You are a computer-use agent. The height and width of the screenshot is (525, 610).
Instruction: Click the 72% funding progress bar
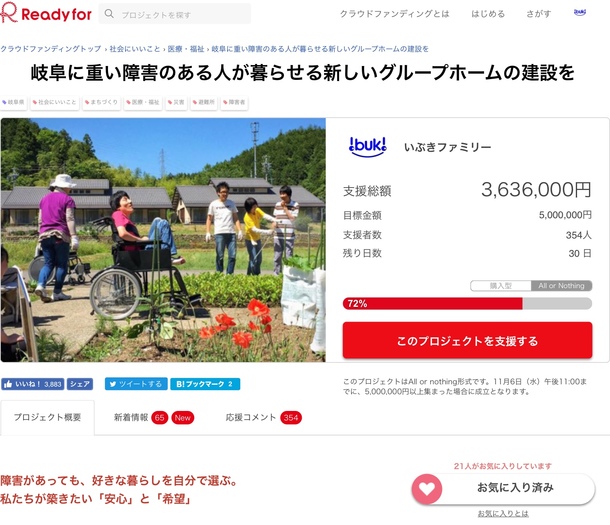point(467,303)
